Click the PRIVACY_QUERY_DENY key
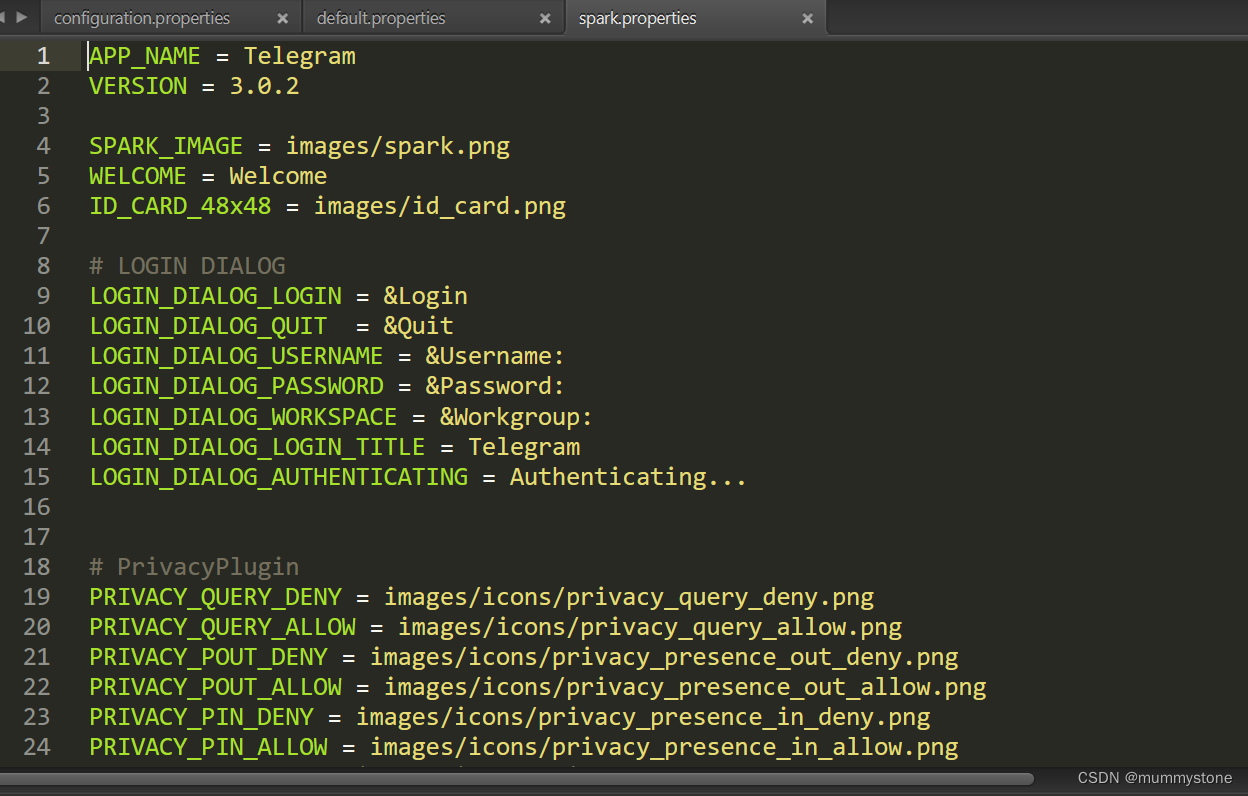Image resolution: width=1248 pixels, height=796 pixels. (215, 597)
